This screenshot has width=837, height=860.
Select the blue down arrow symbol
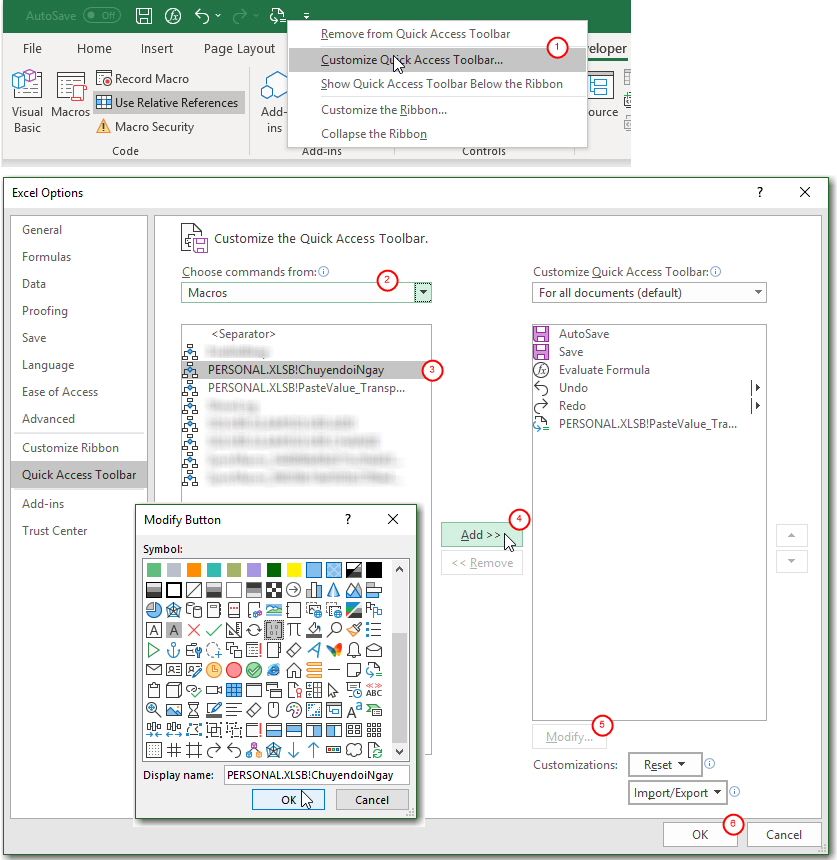click(293, 750)
